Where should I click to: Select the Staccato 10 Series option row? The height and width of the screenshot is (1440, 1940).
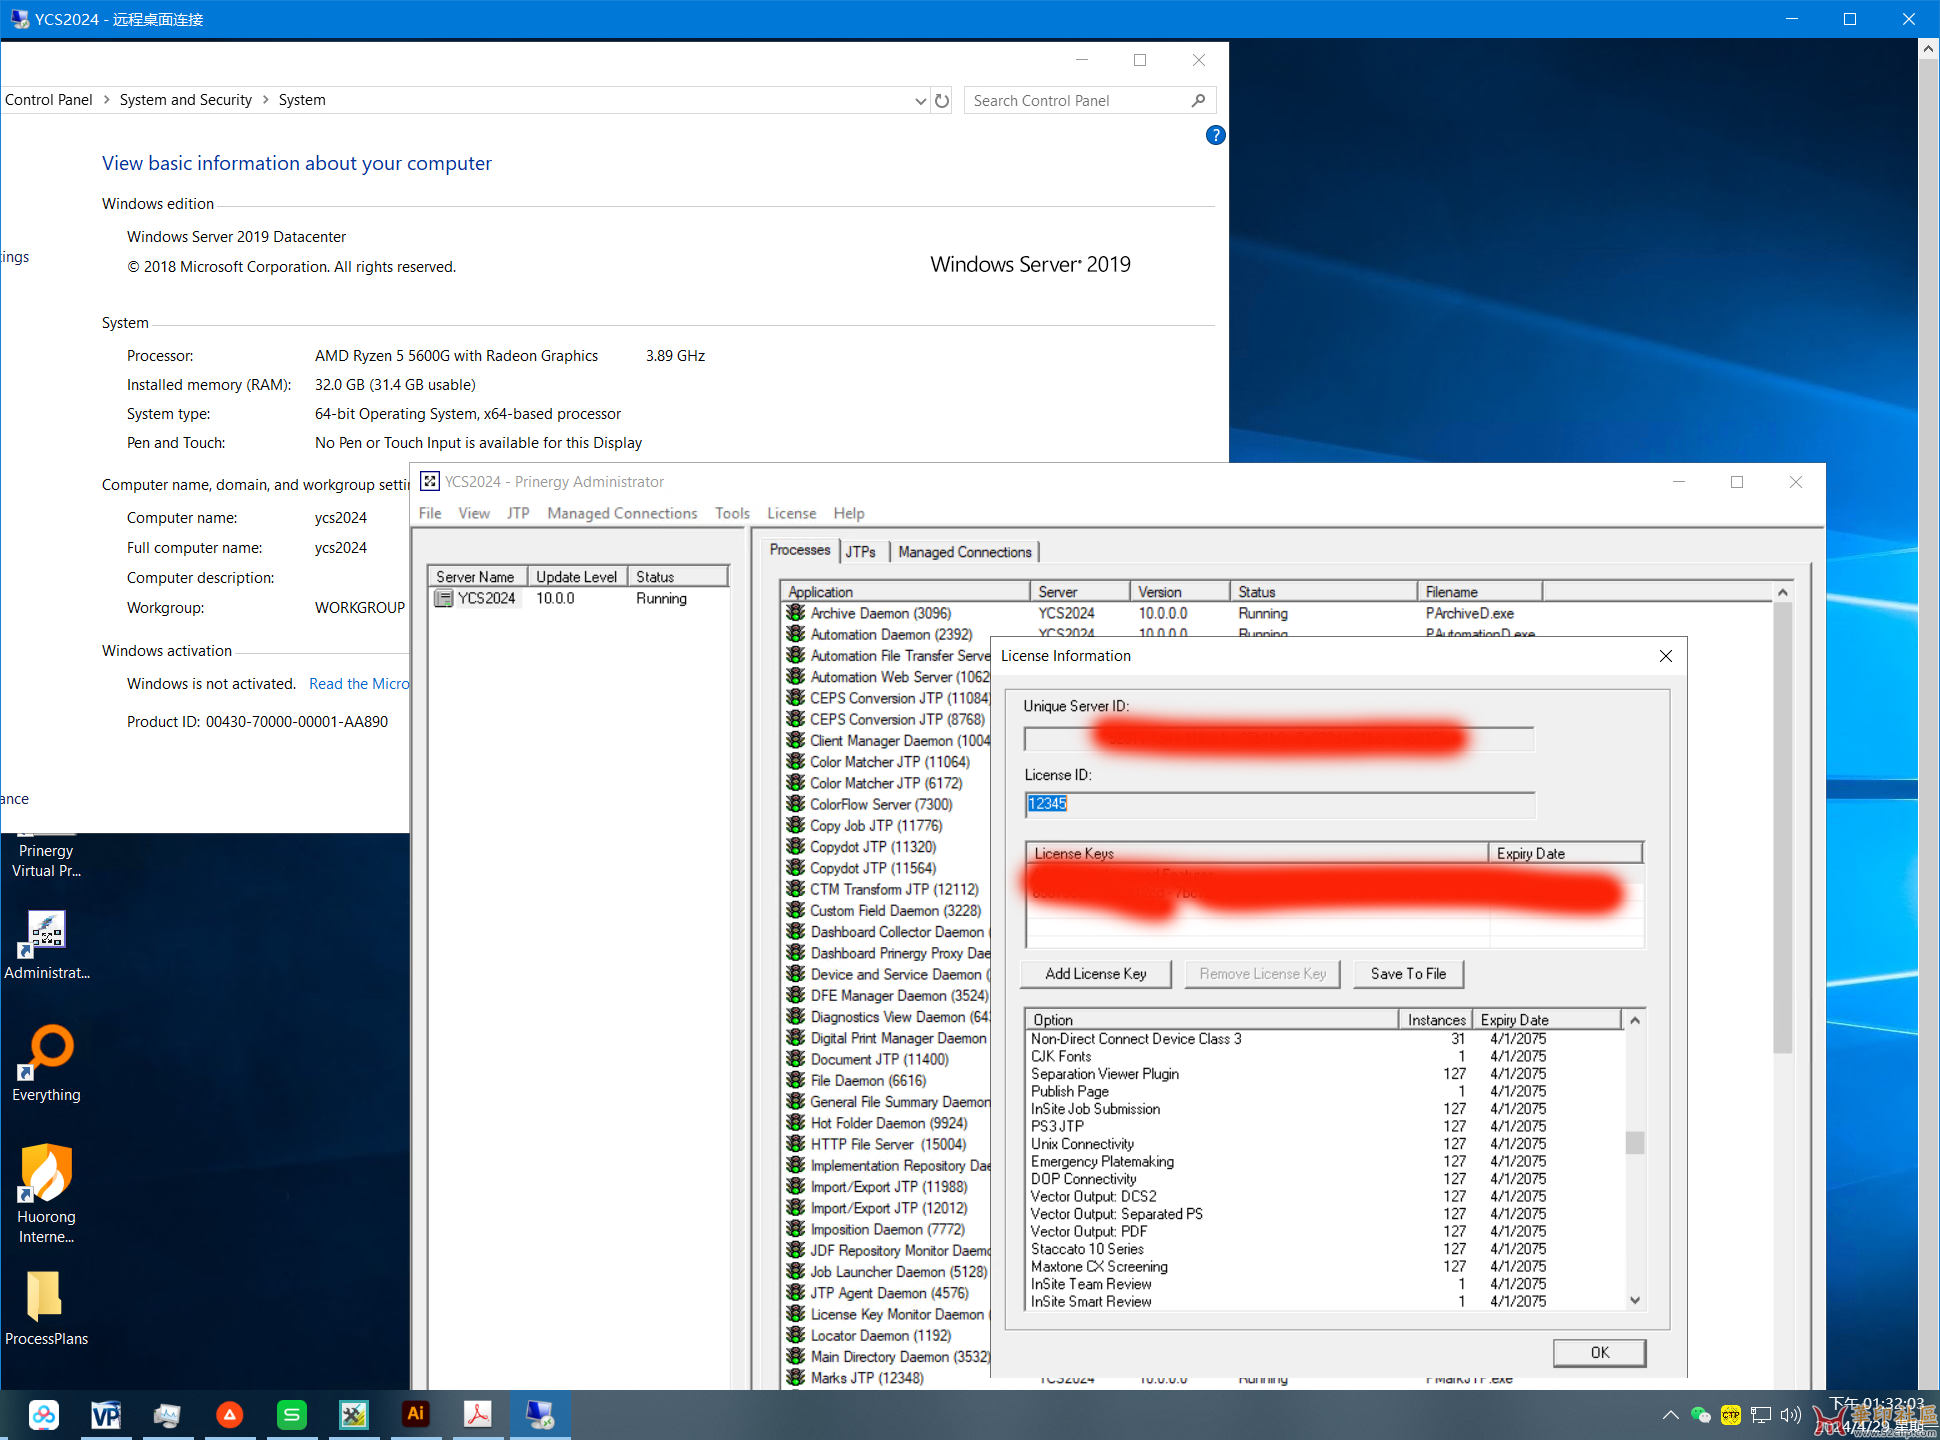tap(1325, 1249)
